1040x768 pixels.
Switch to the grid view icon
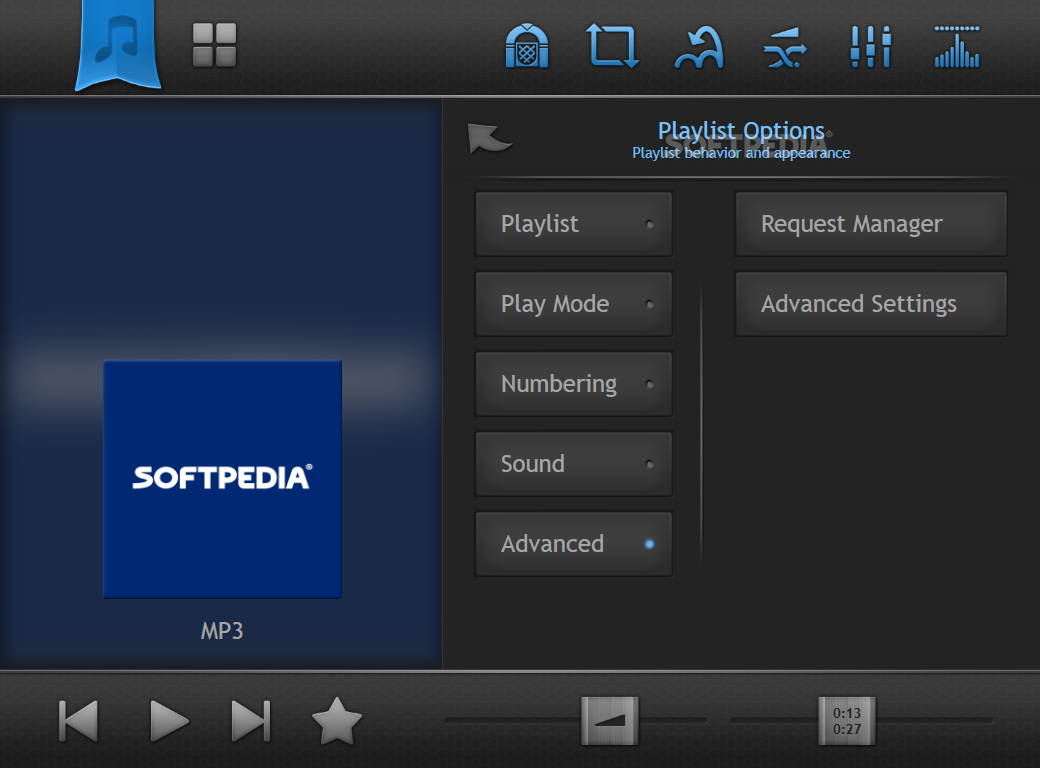click(214, 45)
